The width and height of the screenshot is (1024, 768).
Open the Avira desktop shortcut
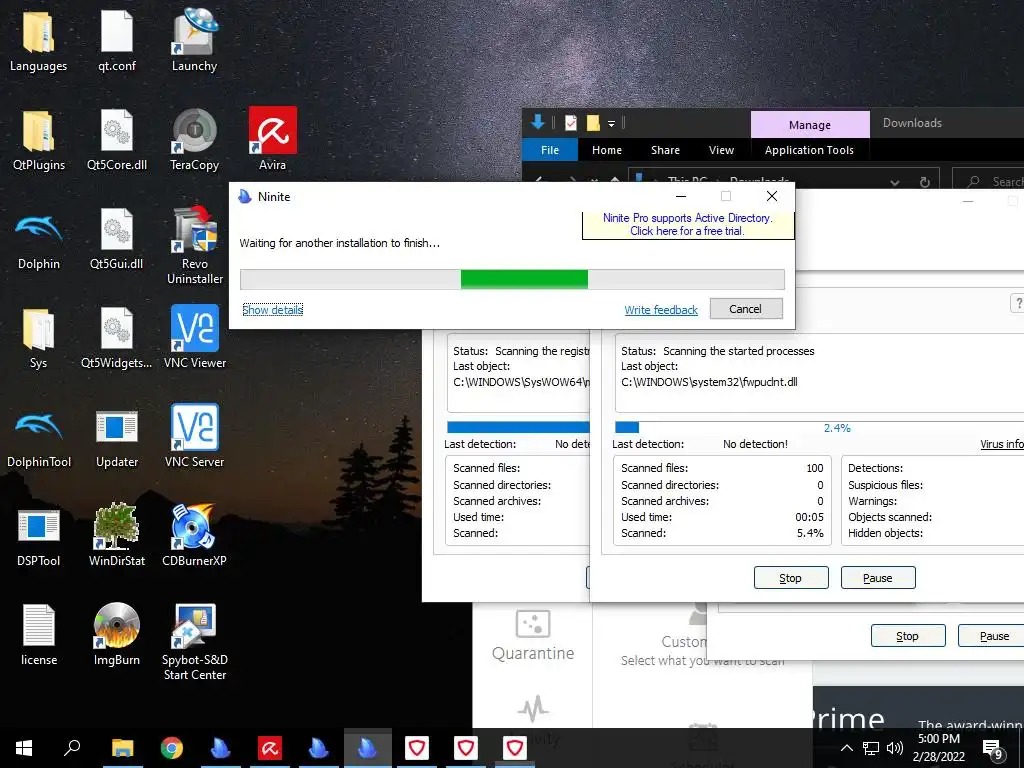(x=272, y=140)
